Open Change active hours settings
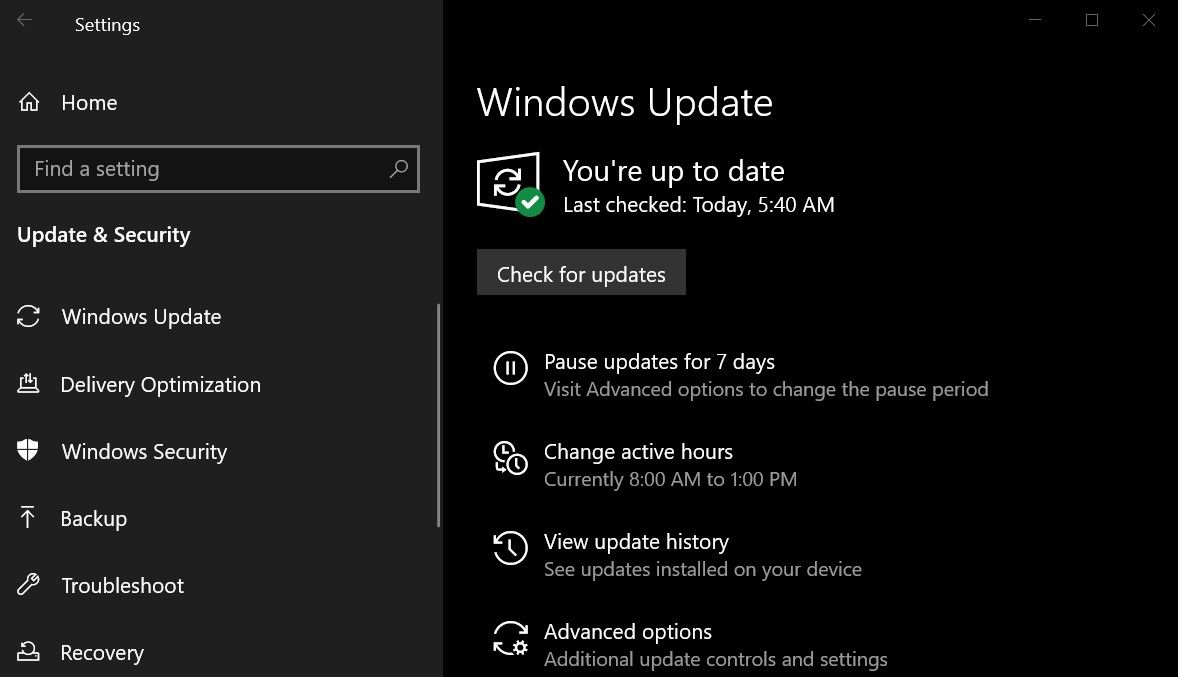This screenshot has height=677, width=1178. point(638,452)
